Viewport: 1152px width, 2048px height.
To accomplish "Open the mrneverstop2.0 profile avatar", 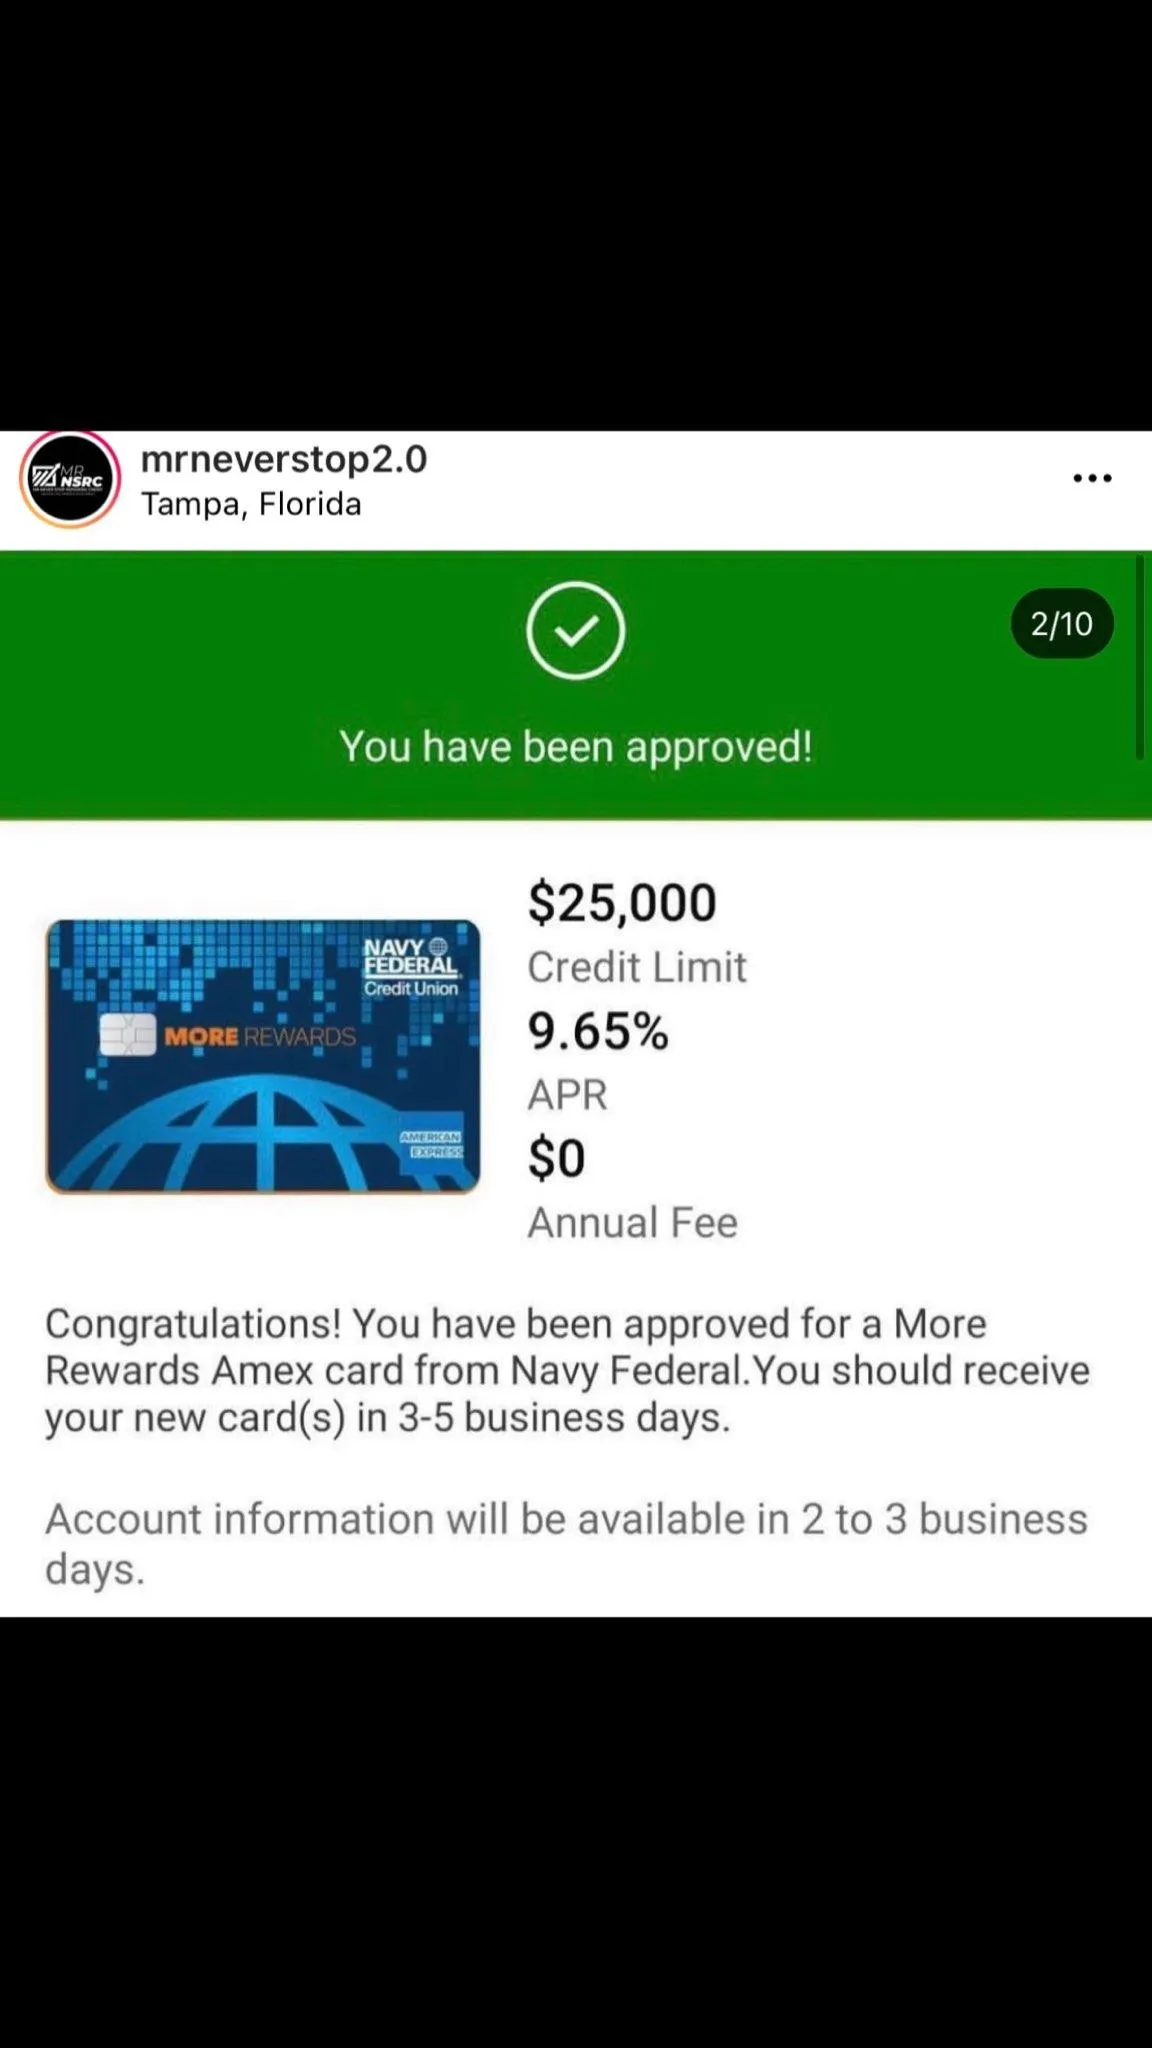I will [x=70, y=480].
